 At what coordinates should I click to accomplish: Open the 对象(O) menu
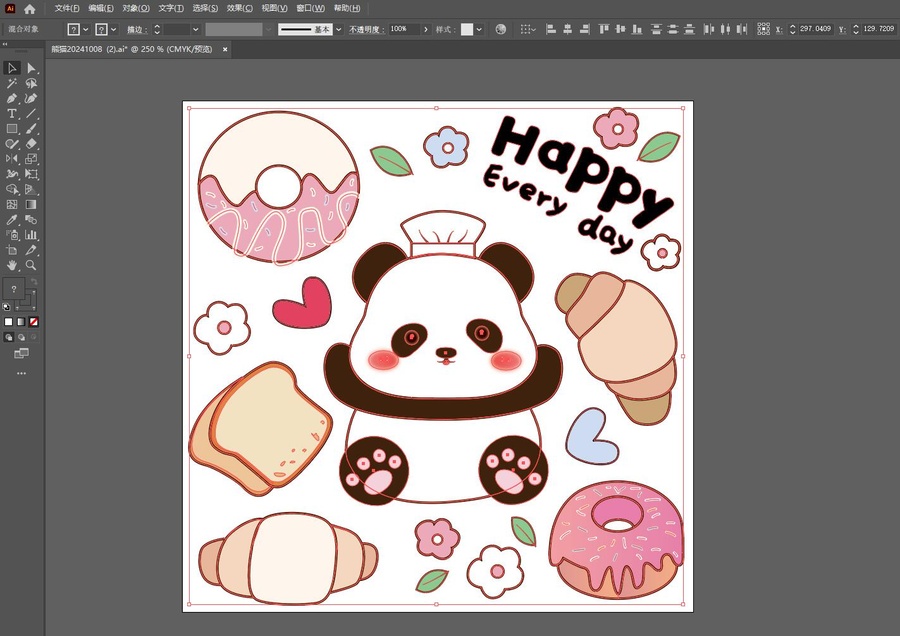136,9
